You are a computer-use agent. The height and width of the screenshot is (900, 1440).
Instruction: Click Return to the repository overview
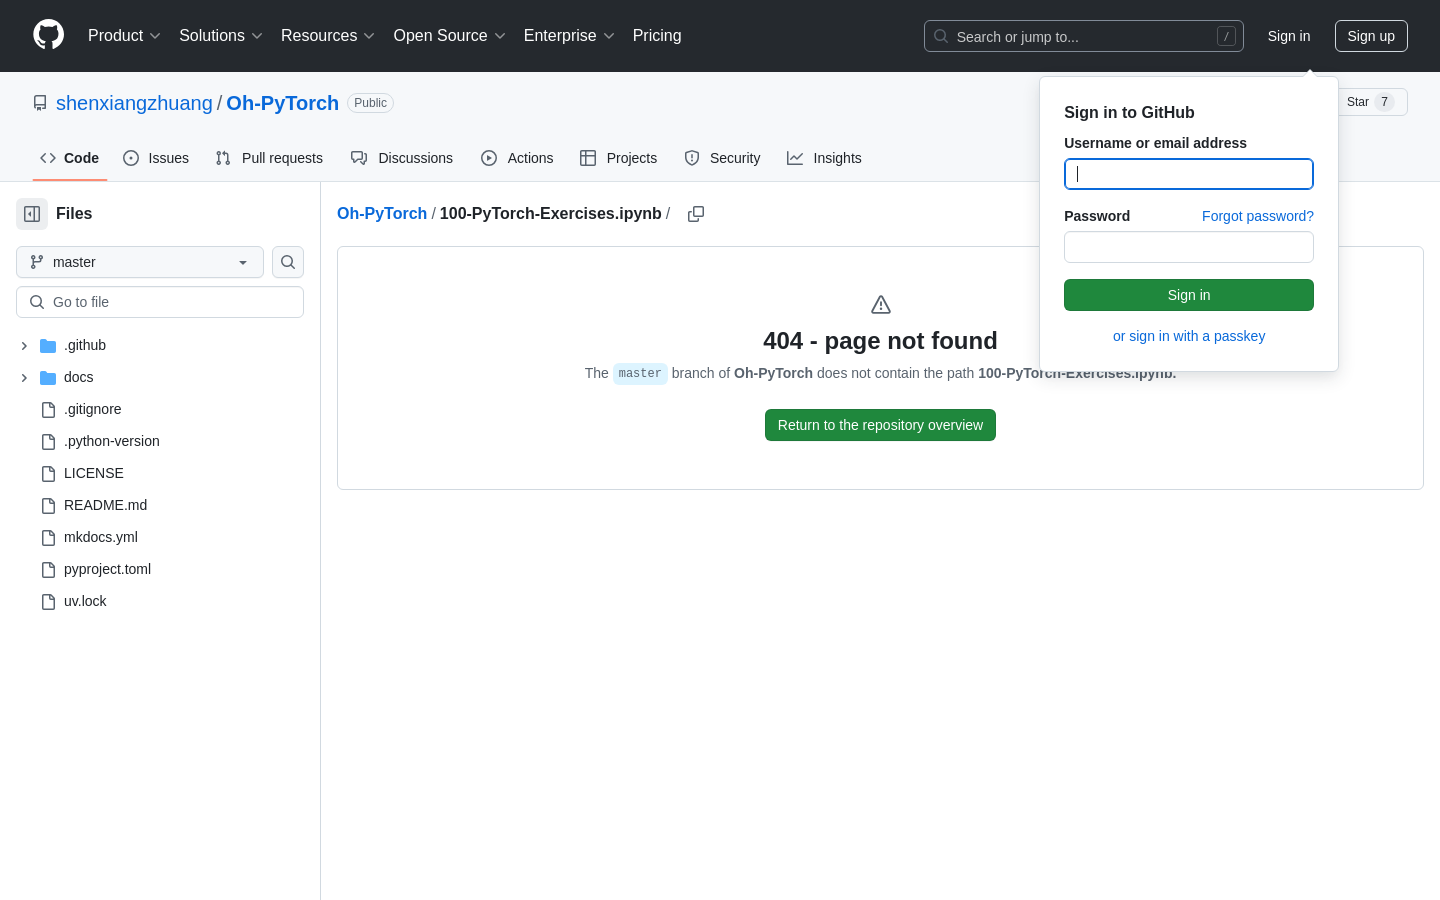pos(880,425)
